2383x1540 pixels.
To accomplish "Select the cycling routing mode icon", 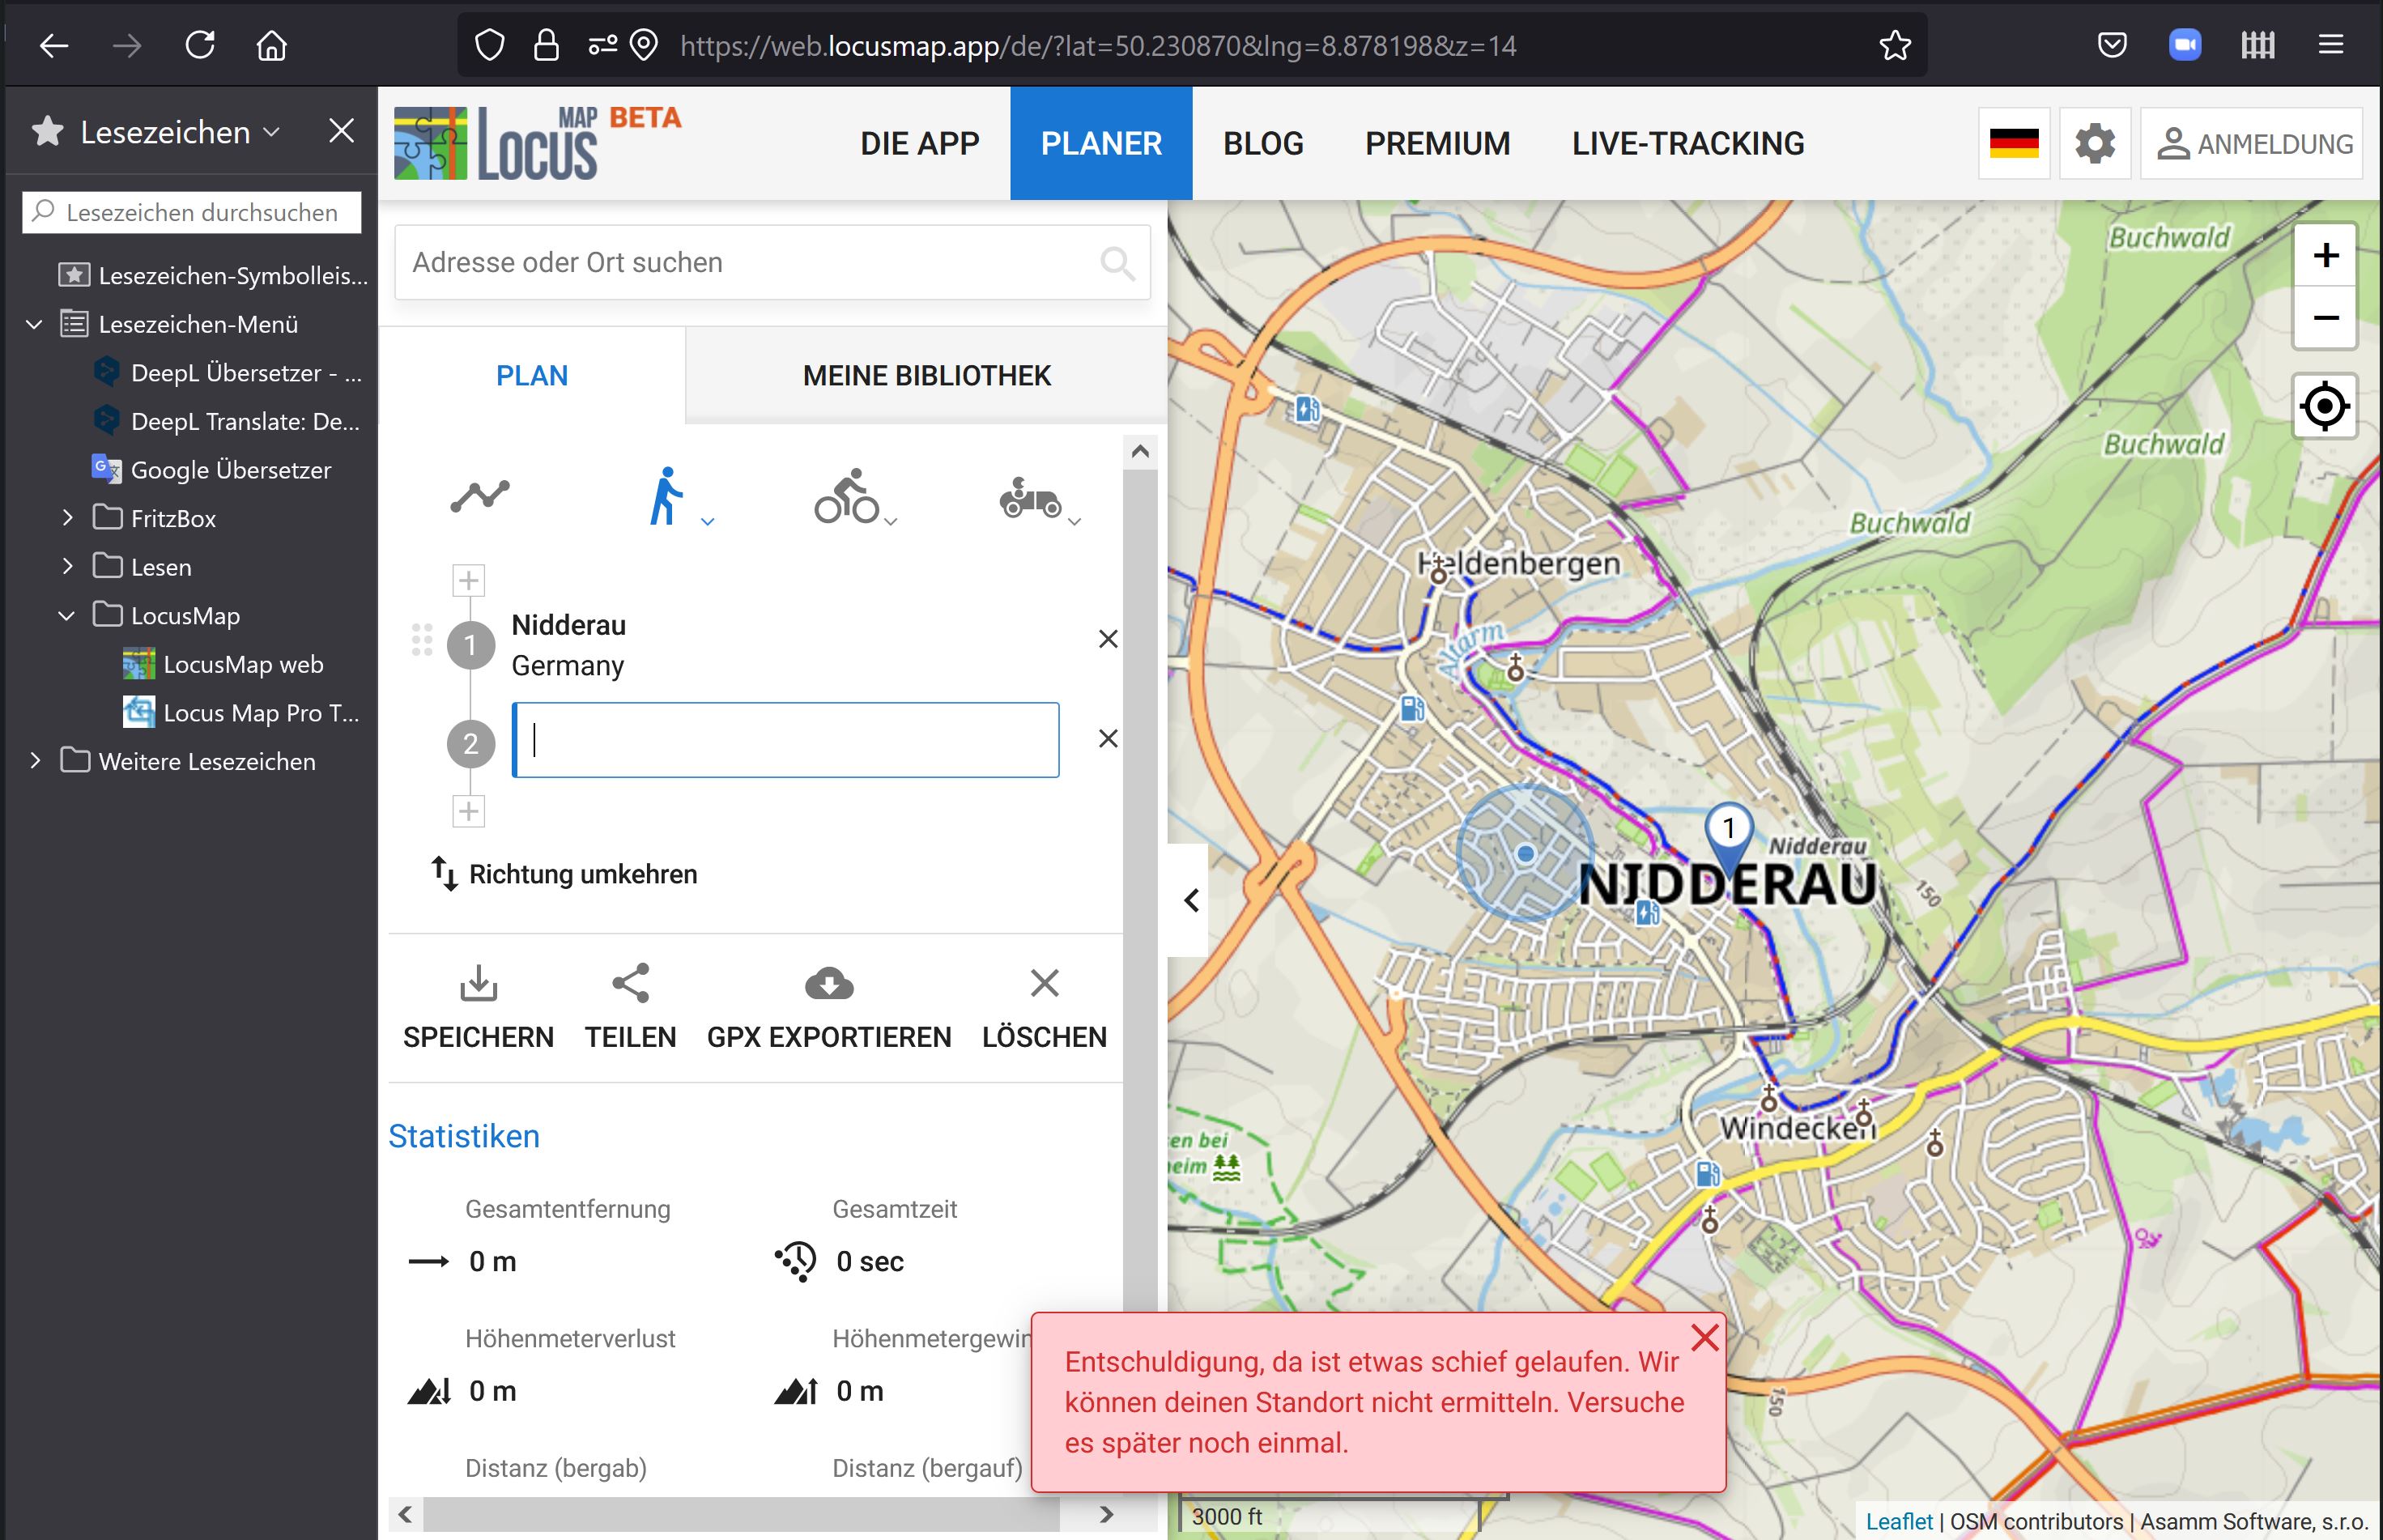I will [846, 496].
